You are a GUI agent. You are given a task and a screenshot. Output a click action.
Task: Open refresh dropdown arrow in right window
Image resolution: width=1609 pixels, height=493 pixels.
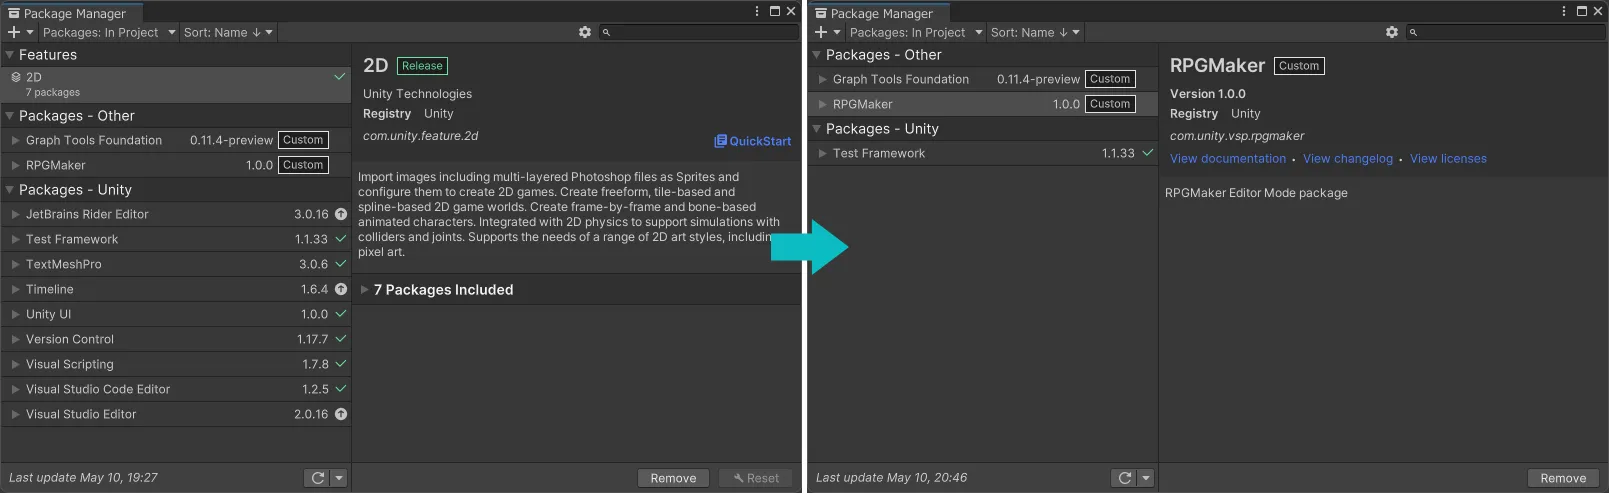1146,478
